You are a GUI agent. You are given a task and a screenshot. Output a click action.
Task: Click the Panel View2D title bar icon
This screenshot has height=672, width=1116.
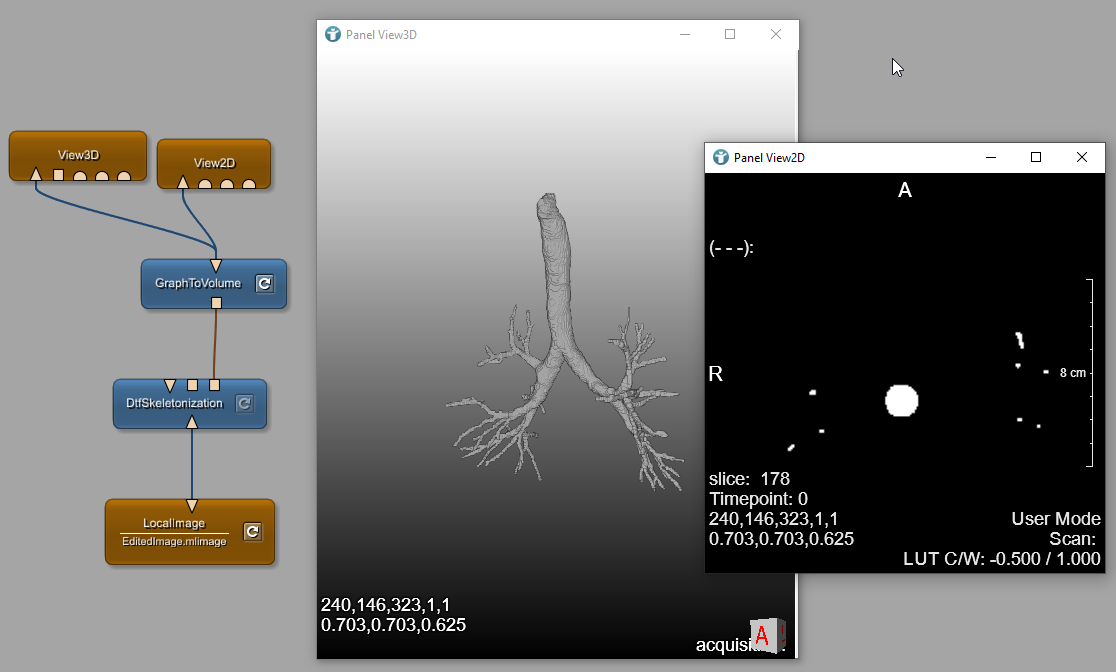(x=720, y=157)
